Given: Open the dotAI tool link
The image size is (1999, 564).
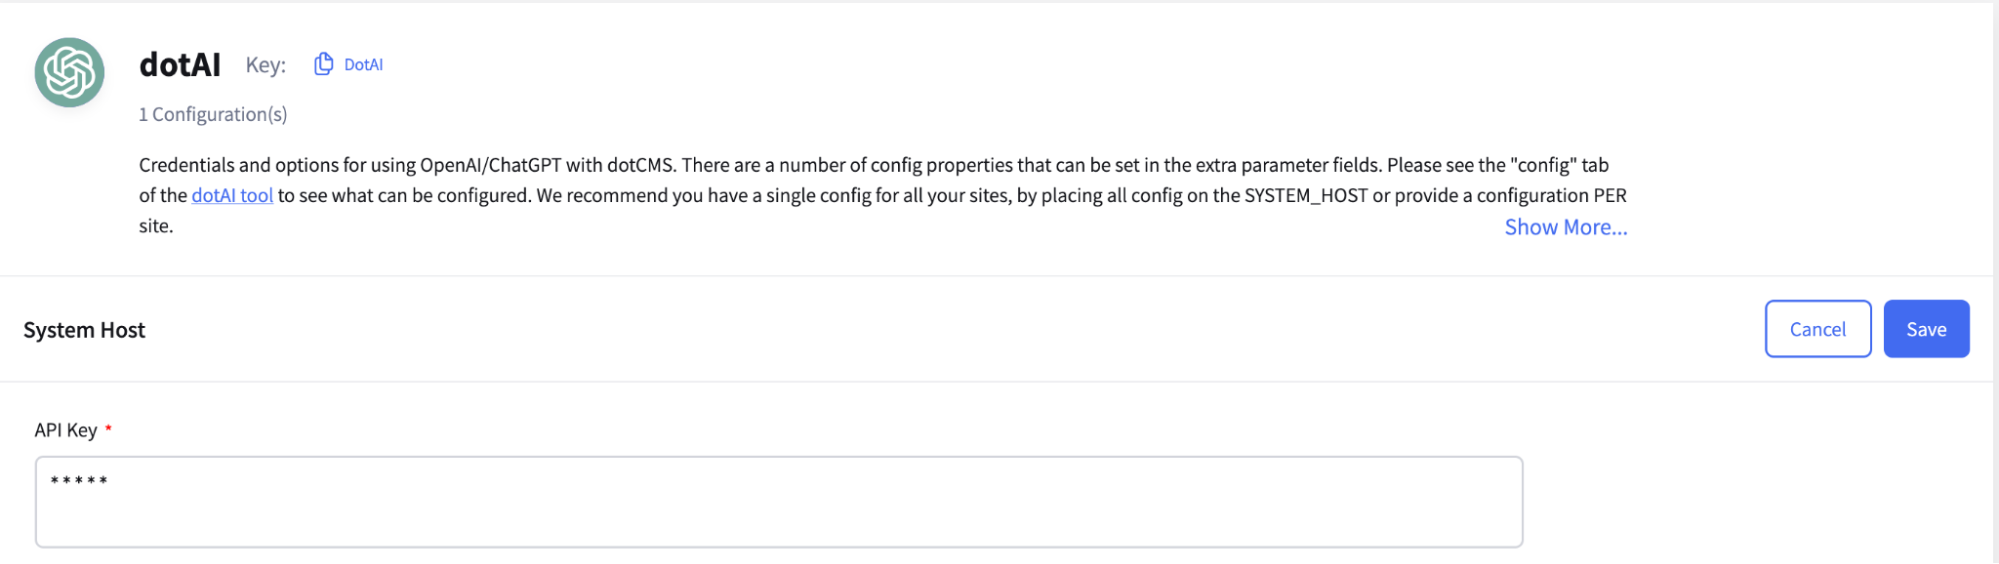Looking at the screenshot, I should pos(232,196).
